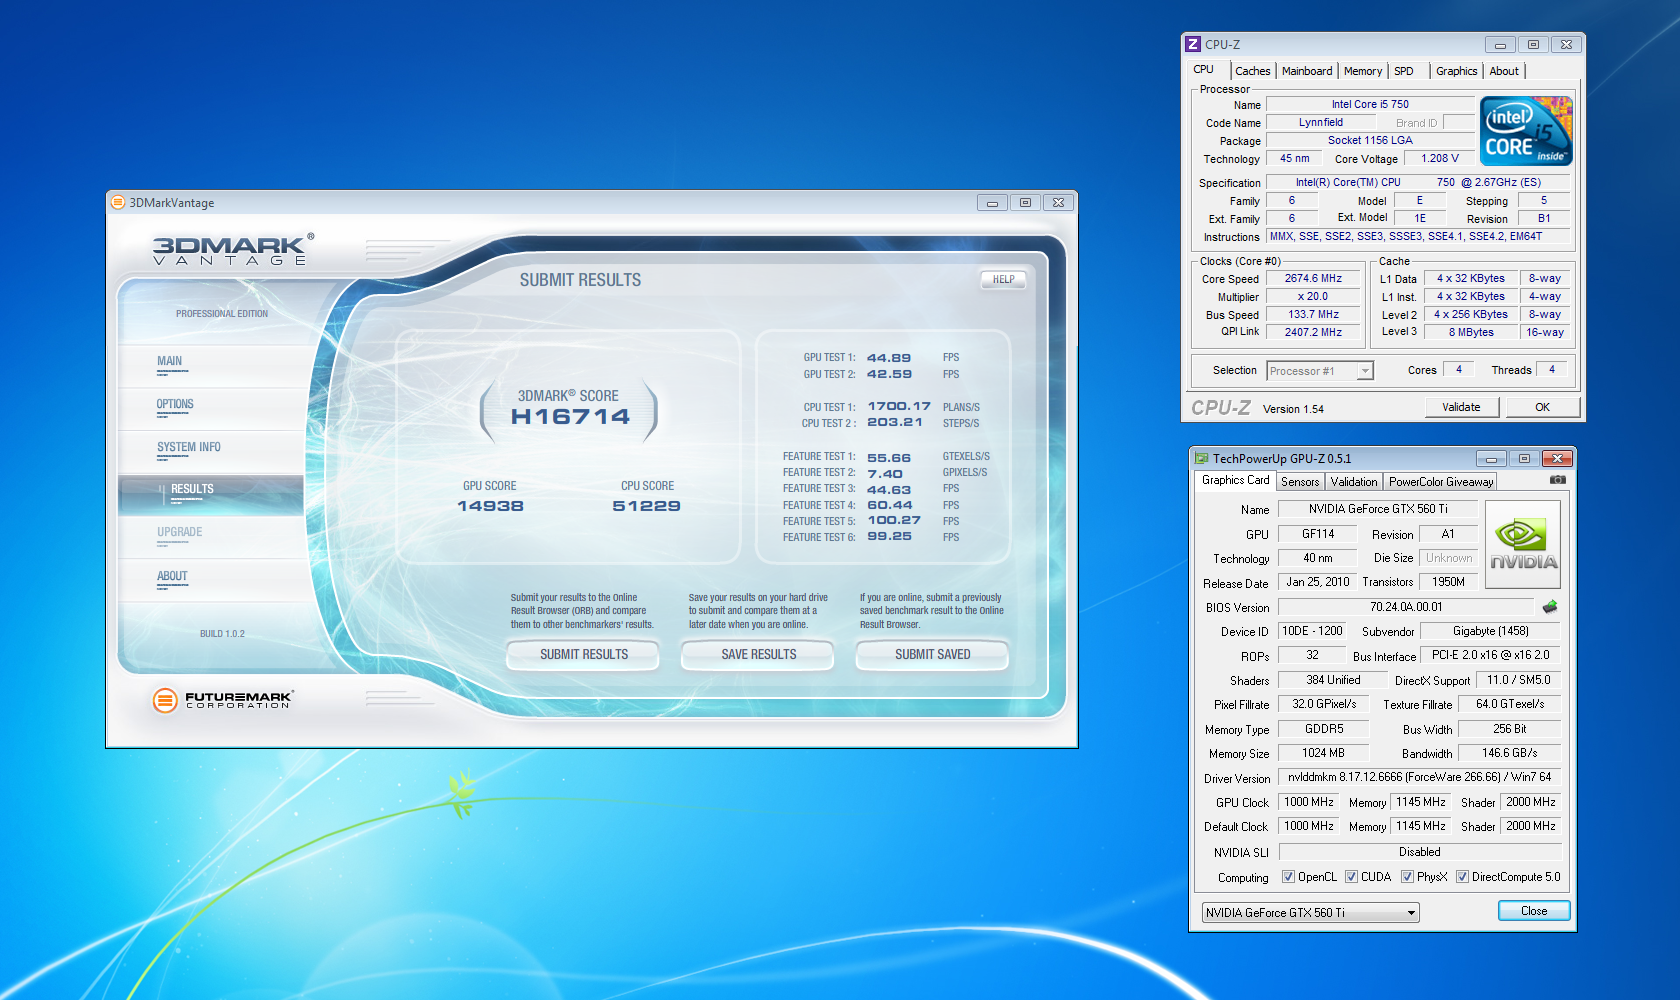
Task: Open the Validation tab in GPU-Z
Action: [x=1354, y=482]
